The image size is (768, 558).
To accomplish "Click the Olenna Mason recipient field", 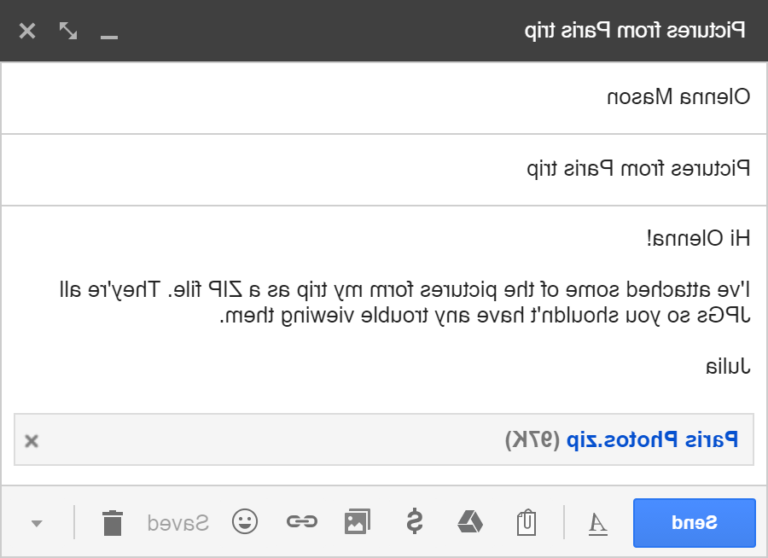I will tap(384, 97).
